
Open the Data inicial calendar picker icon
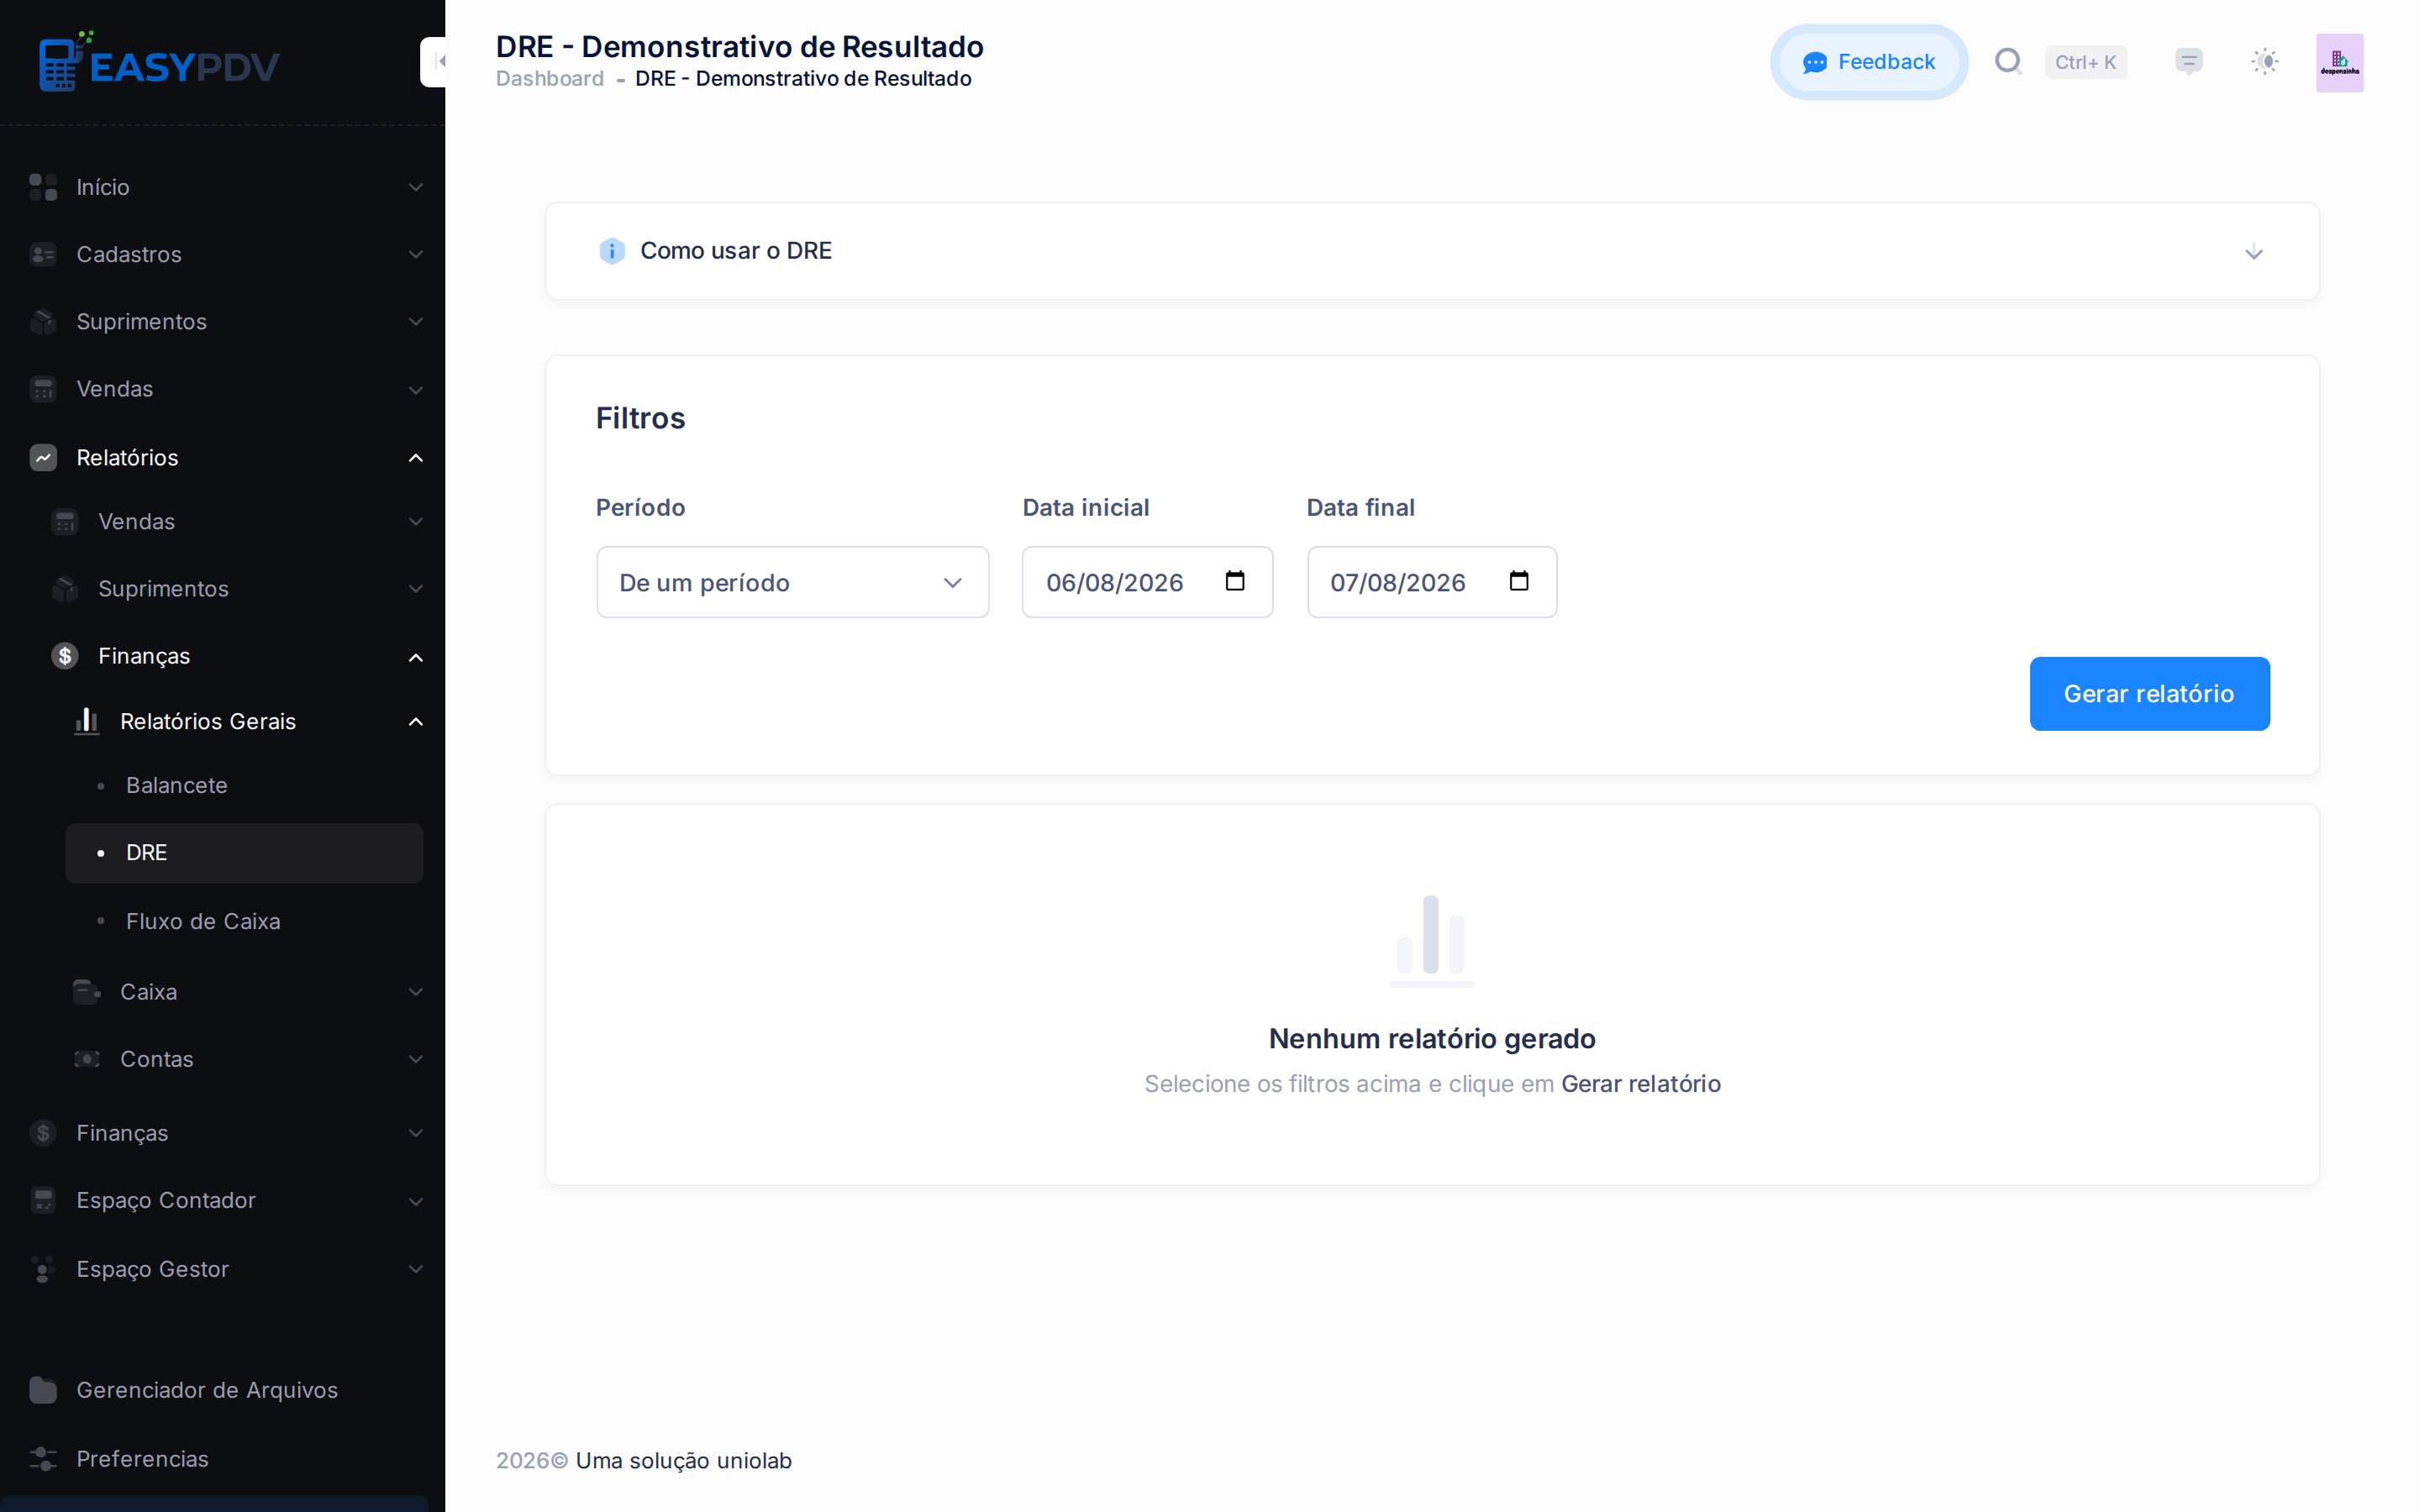coord(1235,581)
